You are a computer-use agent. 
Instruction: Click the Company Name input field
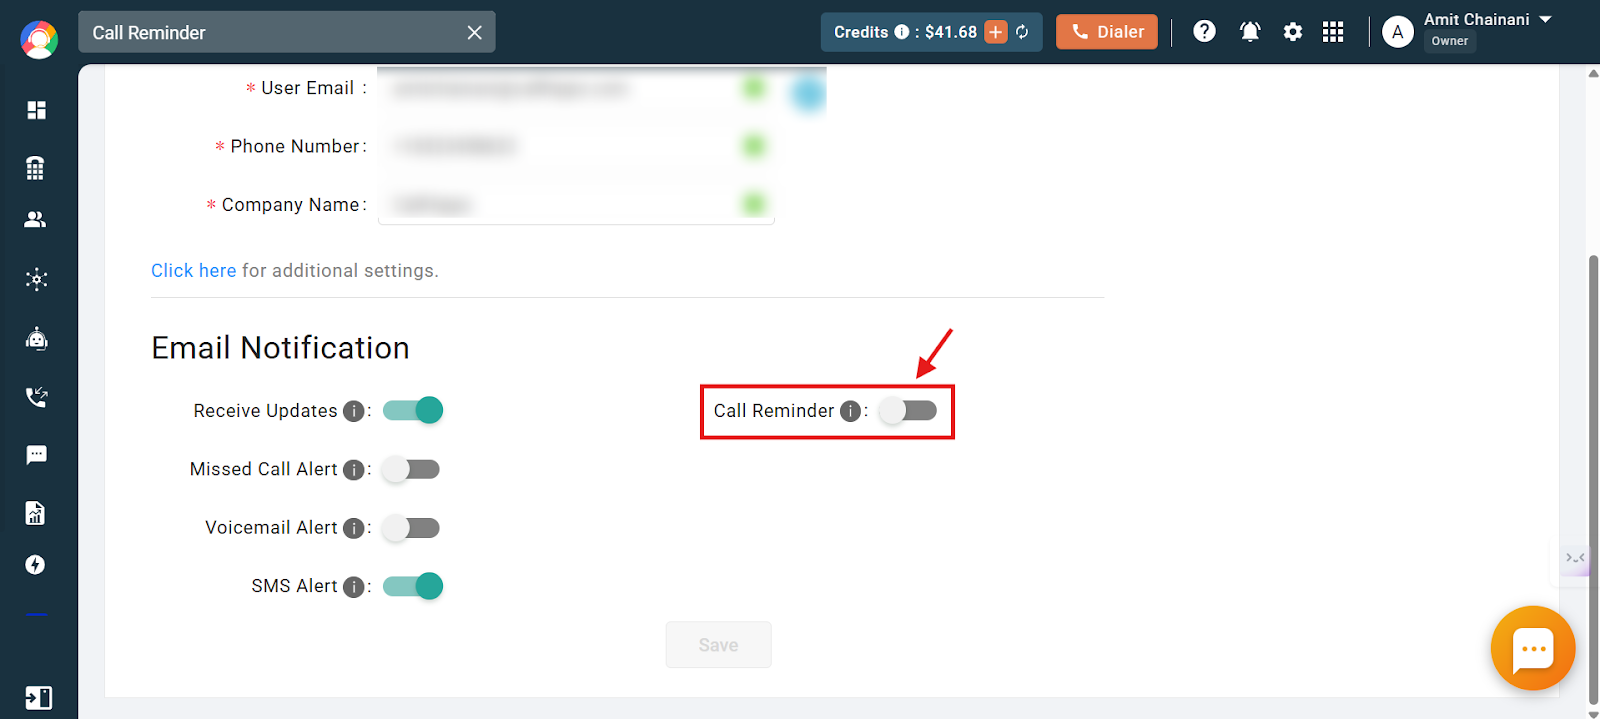pyautogui.click(x=576, y=205)
